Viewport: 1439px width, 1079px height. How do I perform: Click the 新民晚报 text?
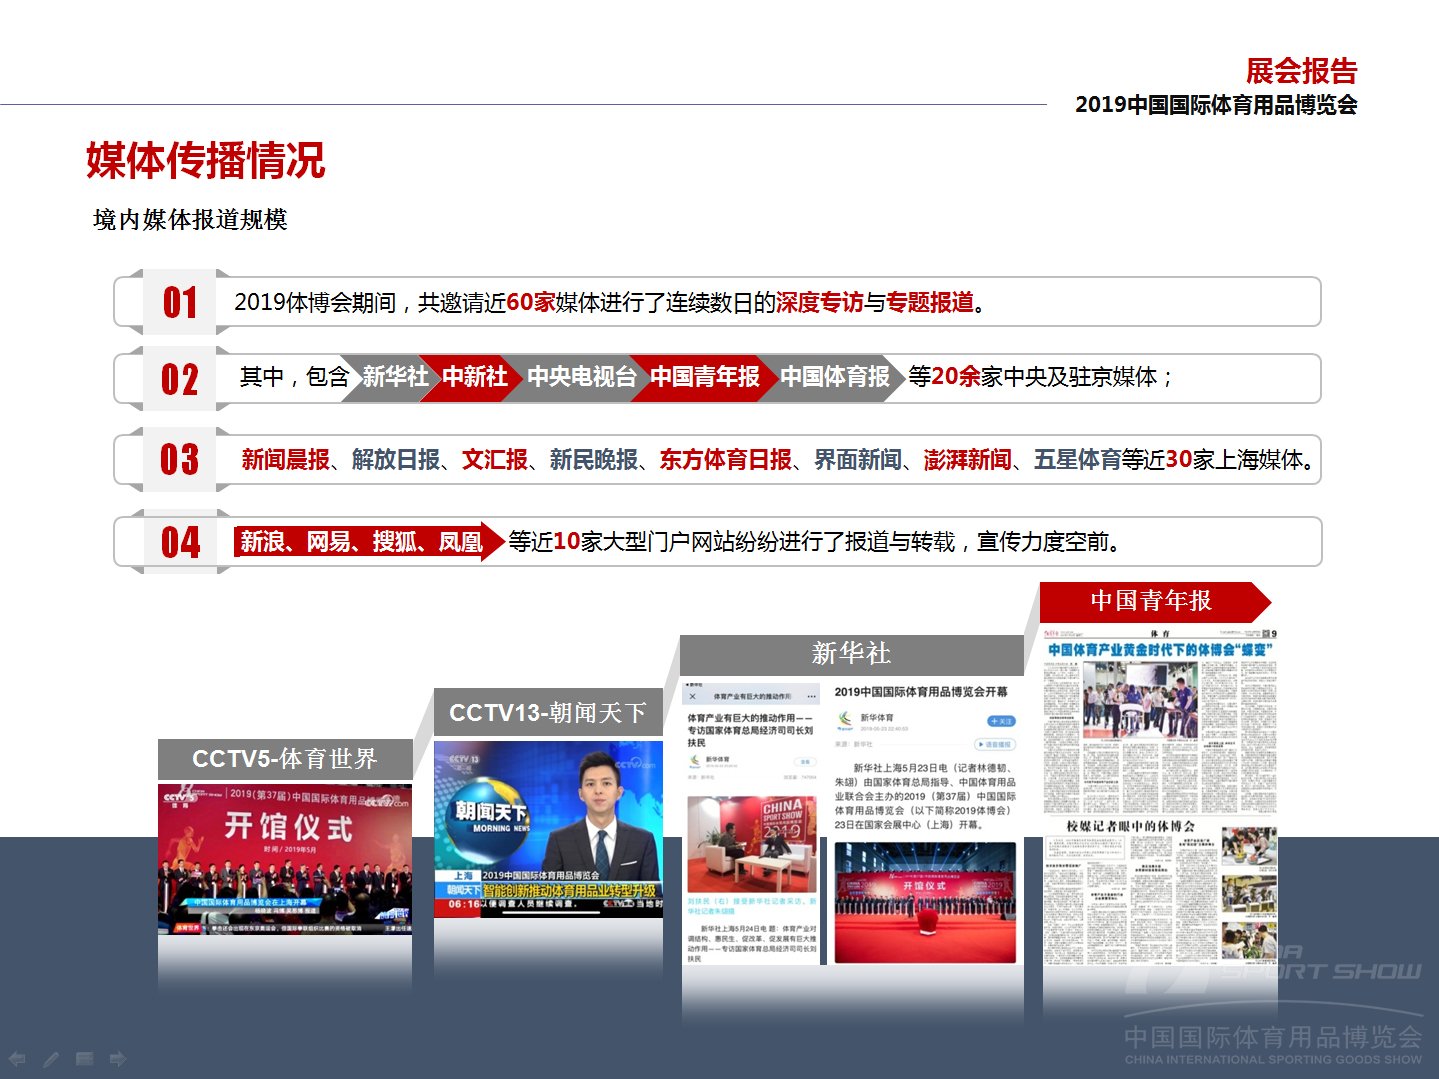(x=594, y=460)
